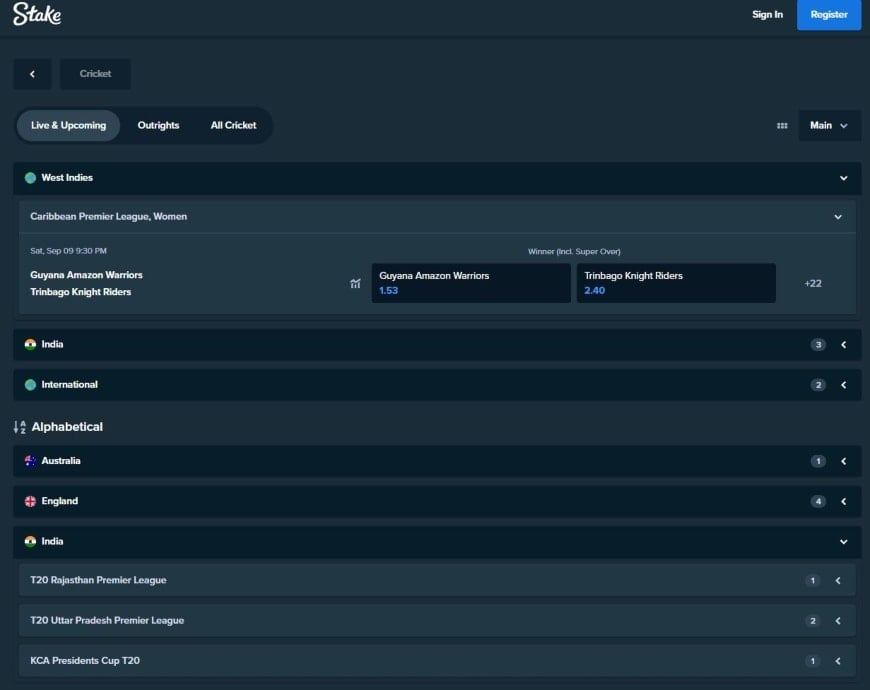
Task: Enable the All Cricket filter
Action: pyautogui.click(x=233, y=125)
